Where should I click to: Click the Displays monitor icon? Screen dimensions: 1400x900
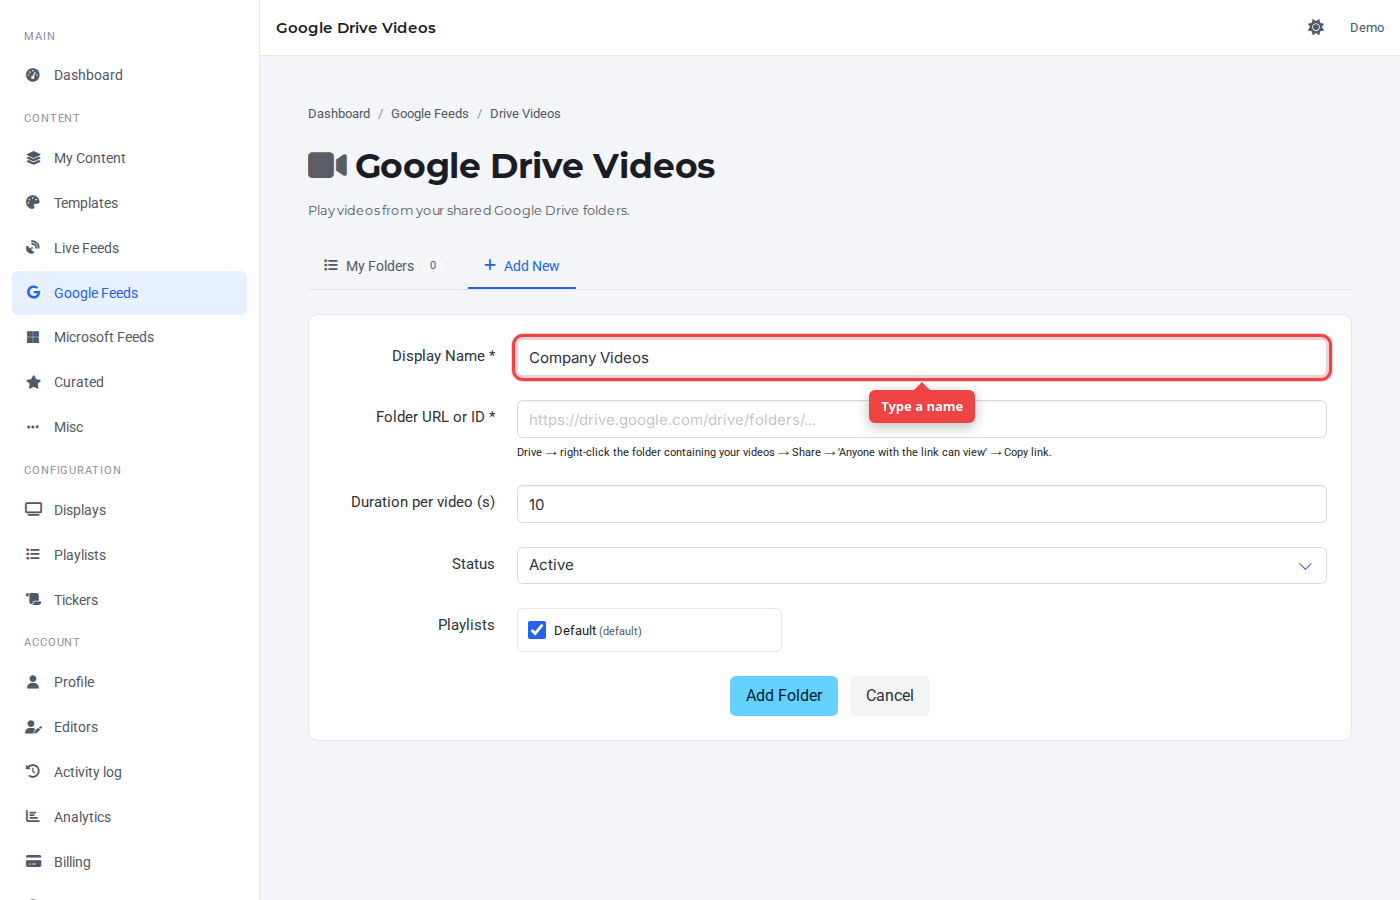point(33,510)
